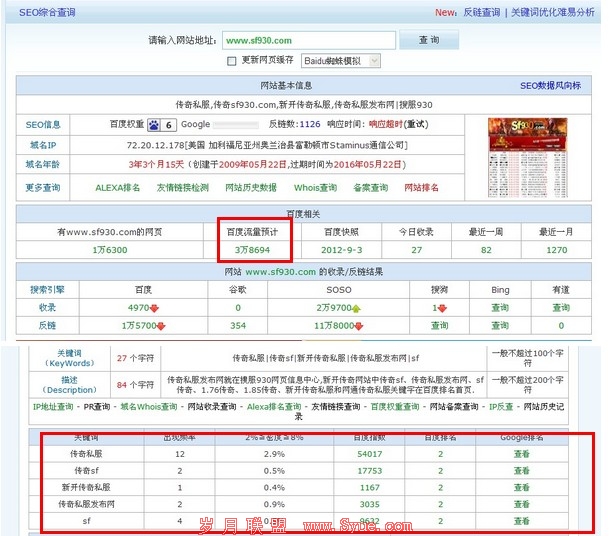
Task: Toggle the 更新网页缓存 checkbox
Action: point(232,61)
